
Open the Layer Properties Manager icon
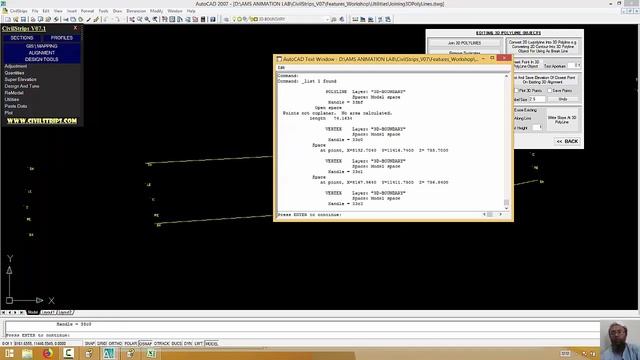(x=226, y=19)
